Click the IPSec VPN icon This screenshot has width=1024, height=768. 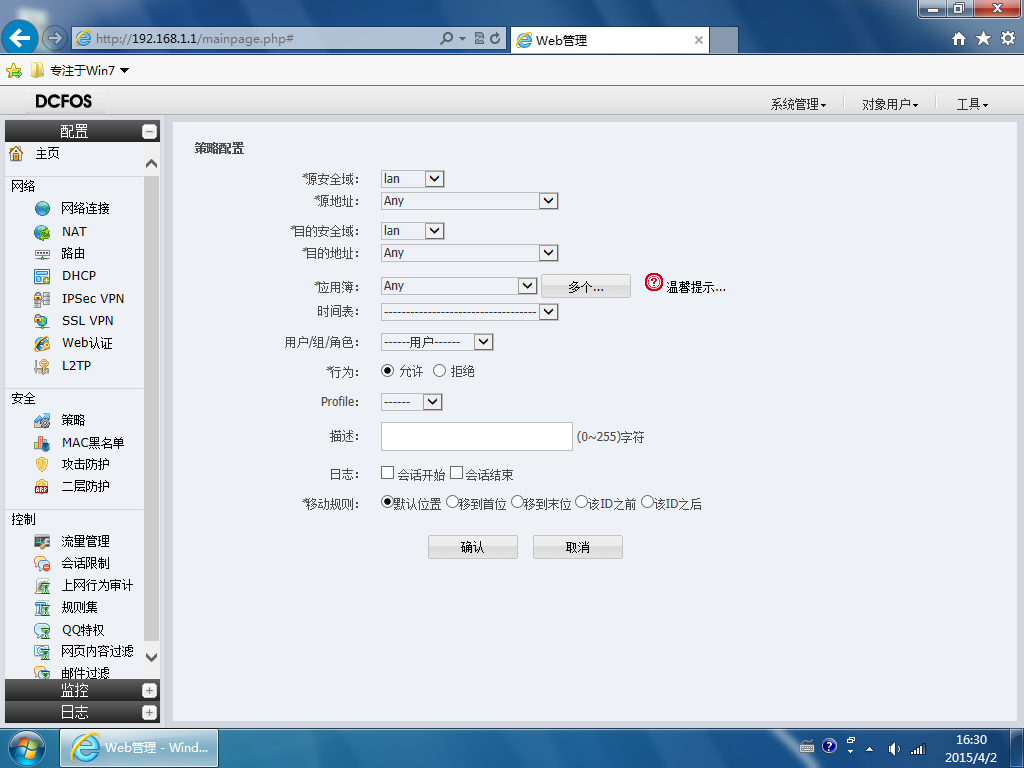[42, 299]
